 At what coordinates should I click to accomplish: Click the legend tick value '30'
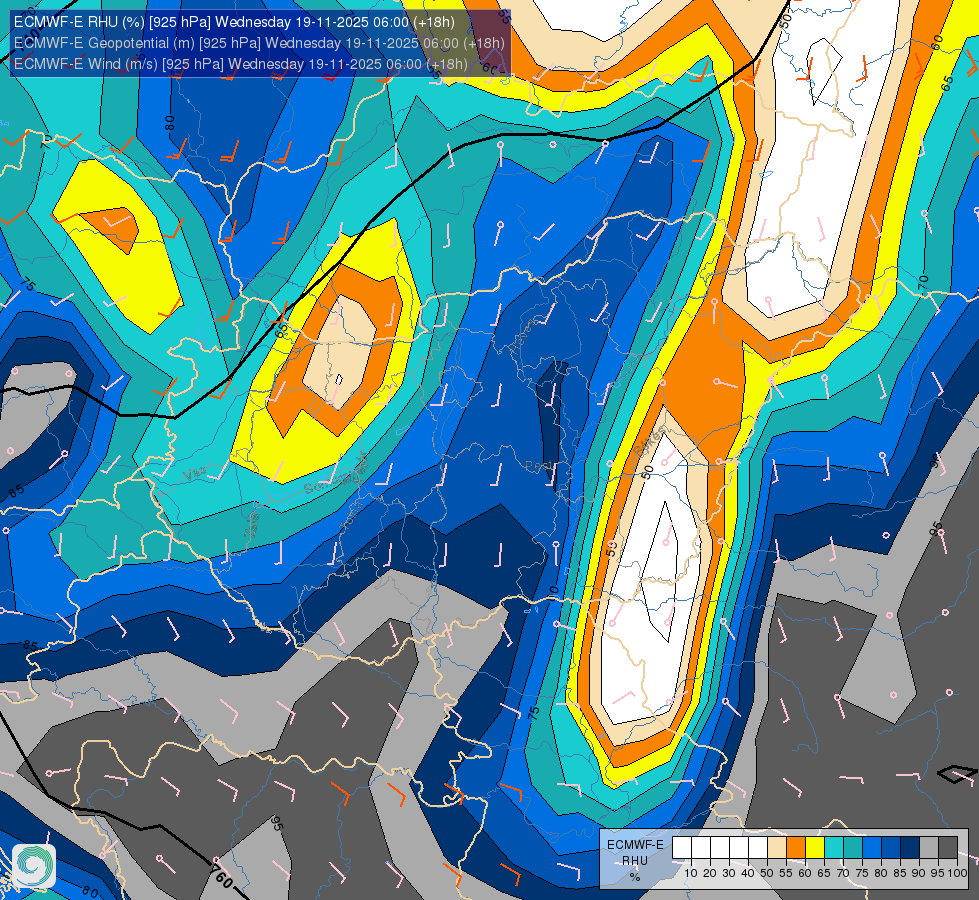coord(729,873)
